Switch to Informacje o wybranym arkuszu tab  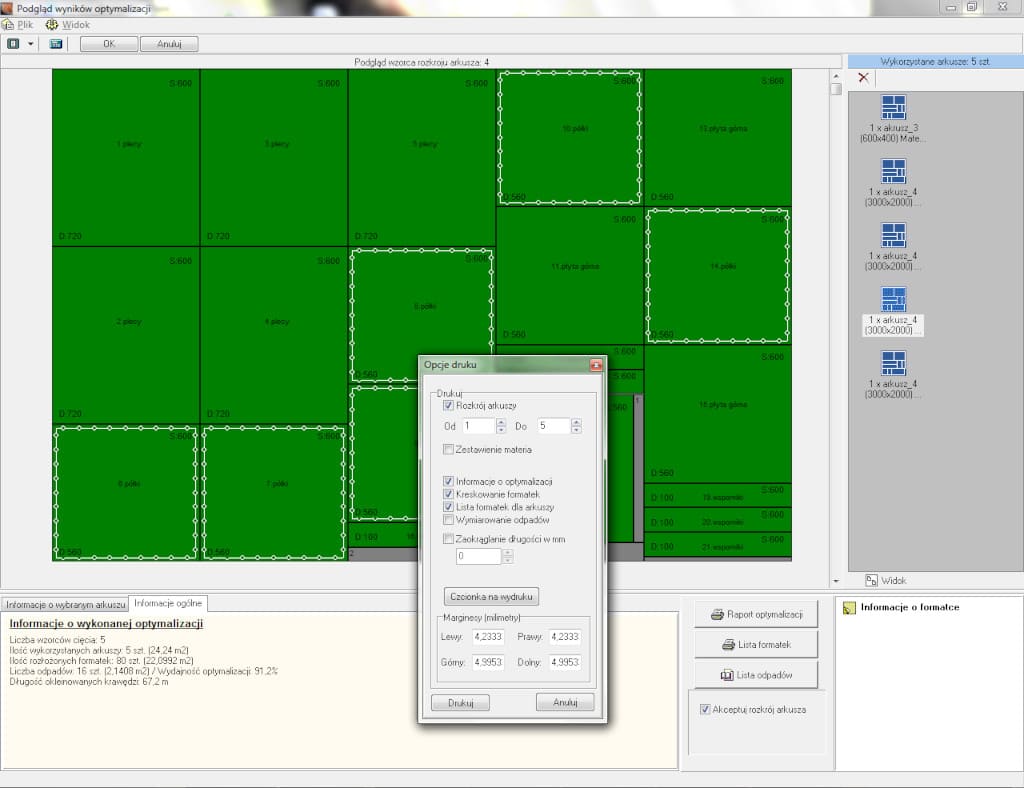65,604
